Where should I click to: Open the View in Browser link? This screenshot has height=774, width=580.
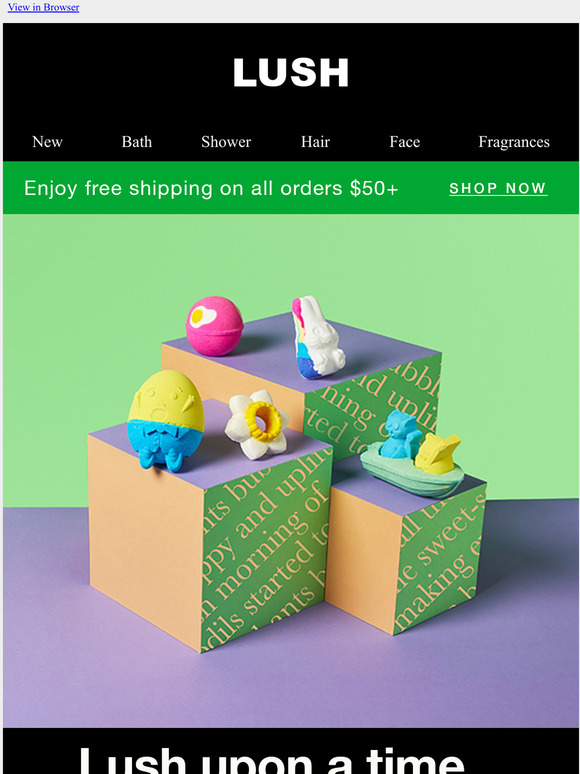click(43, 7)
